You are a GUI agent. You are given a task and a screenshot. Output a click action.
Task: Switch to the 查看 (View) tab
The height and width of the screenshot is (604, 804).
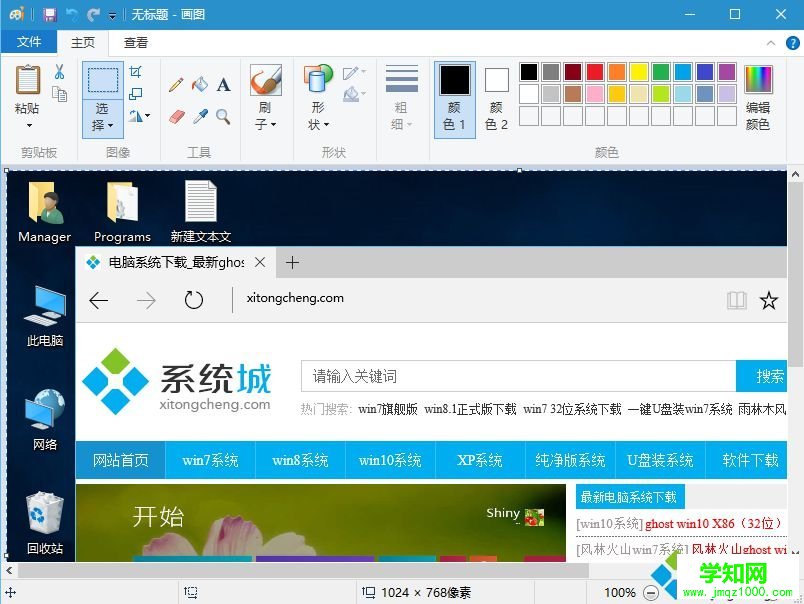[136, 42]
